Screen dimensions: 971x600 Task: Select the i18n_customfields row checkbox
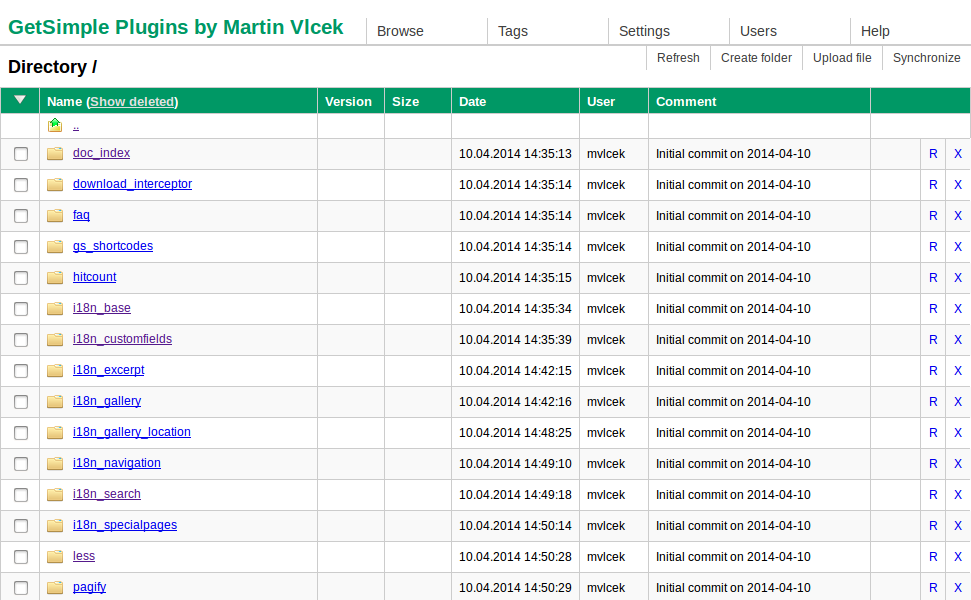(x=21, y=340)
